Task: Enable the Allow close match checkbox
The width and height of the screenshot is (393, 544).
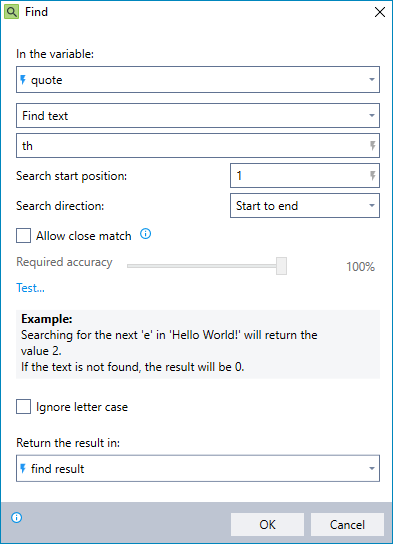Action: (x=24, y=236)
